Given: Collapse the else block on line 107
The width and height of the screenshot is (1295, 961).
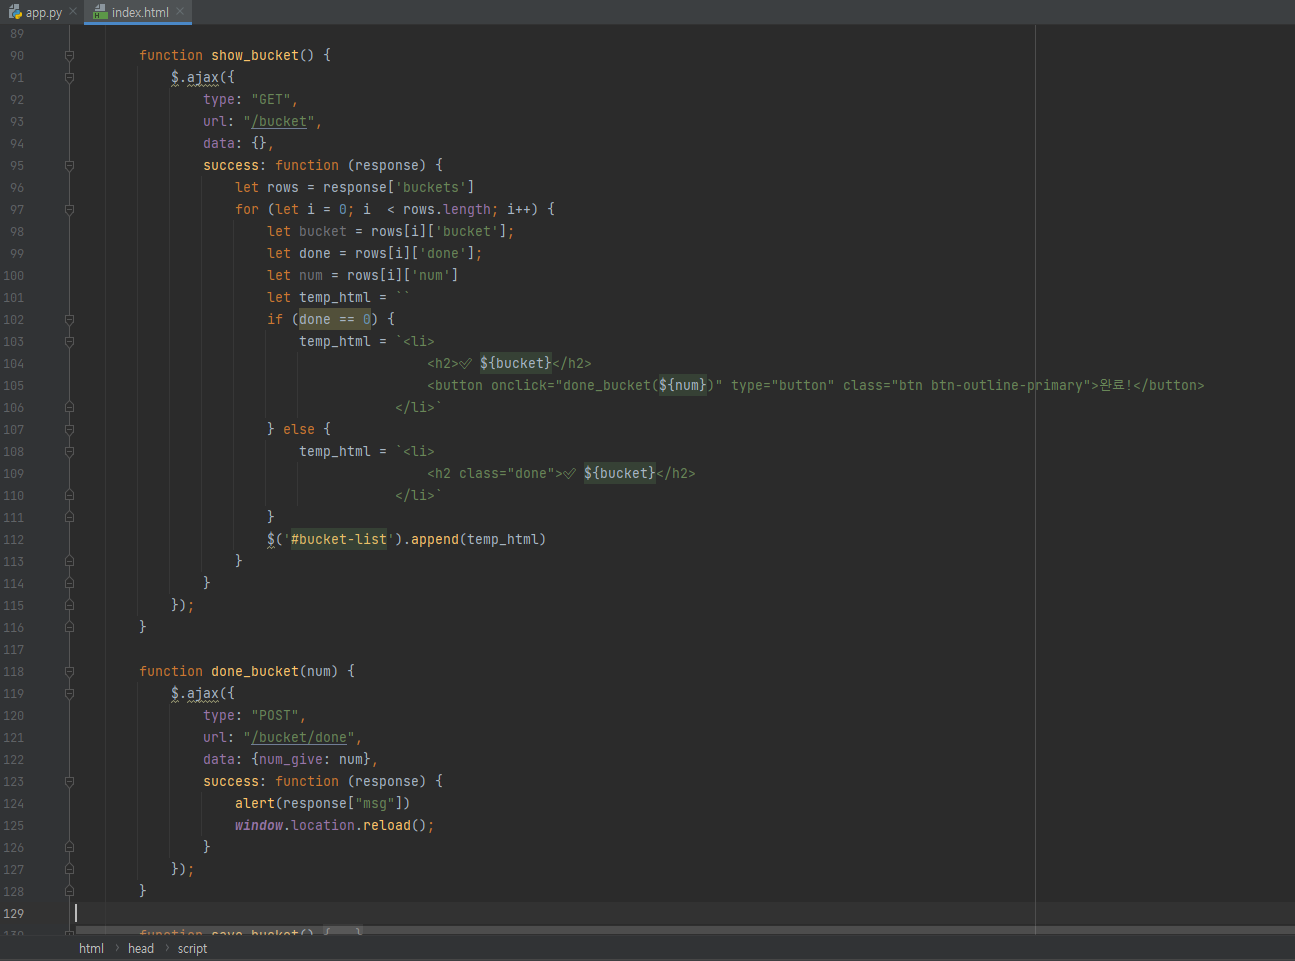Looking at the screenshot, I should click(x=69, y=429).
